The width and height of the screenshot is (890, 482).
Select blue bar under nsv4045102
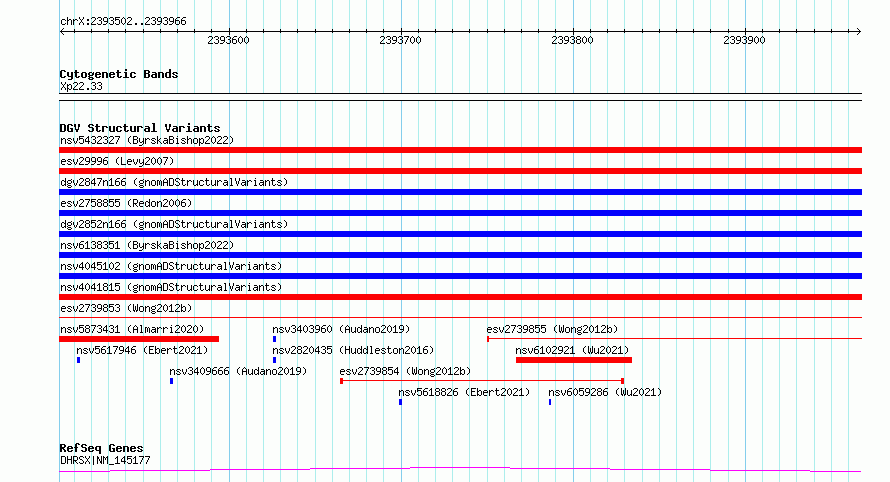460,276
